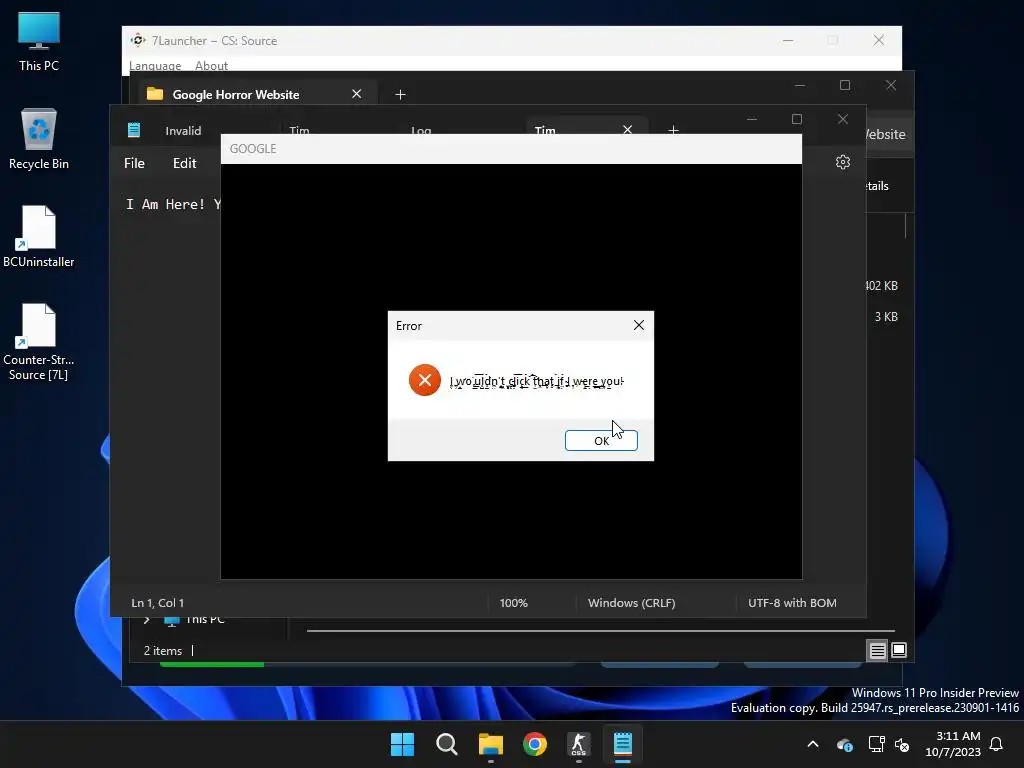Switch Explorer to large thumbnails view icon

[899, 650]
